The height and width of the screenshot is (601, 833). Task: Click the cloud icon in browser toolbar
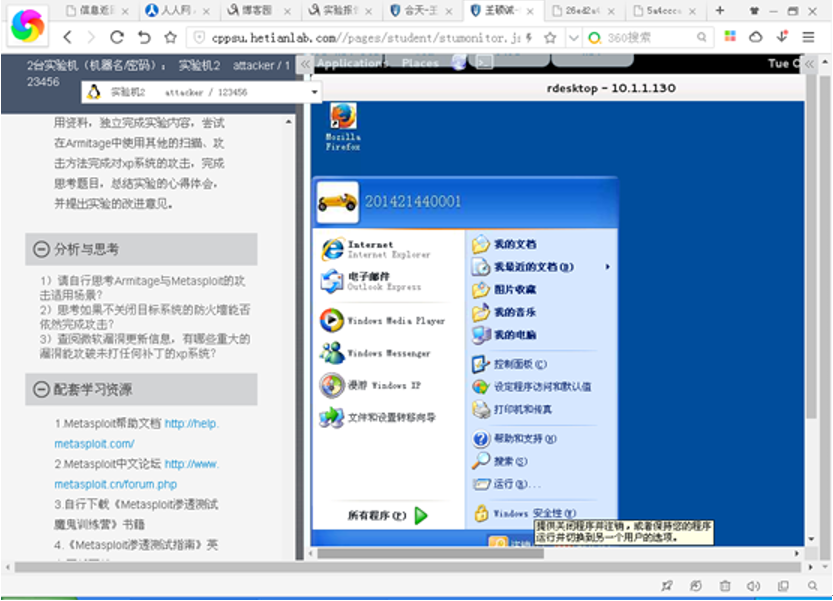point(755,37)
